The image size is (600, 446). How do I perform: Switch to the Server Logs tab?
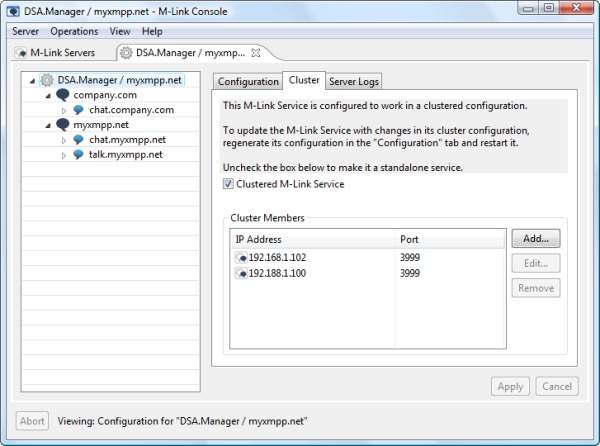[x=354, y=81]
